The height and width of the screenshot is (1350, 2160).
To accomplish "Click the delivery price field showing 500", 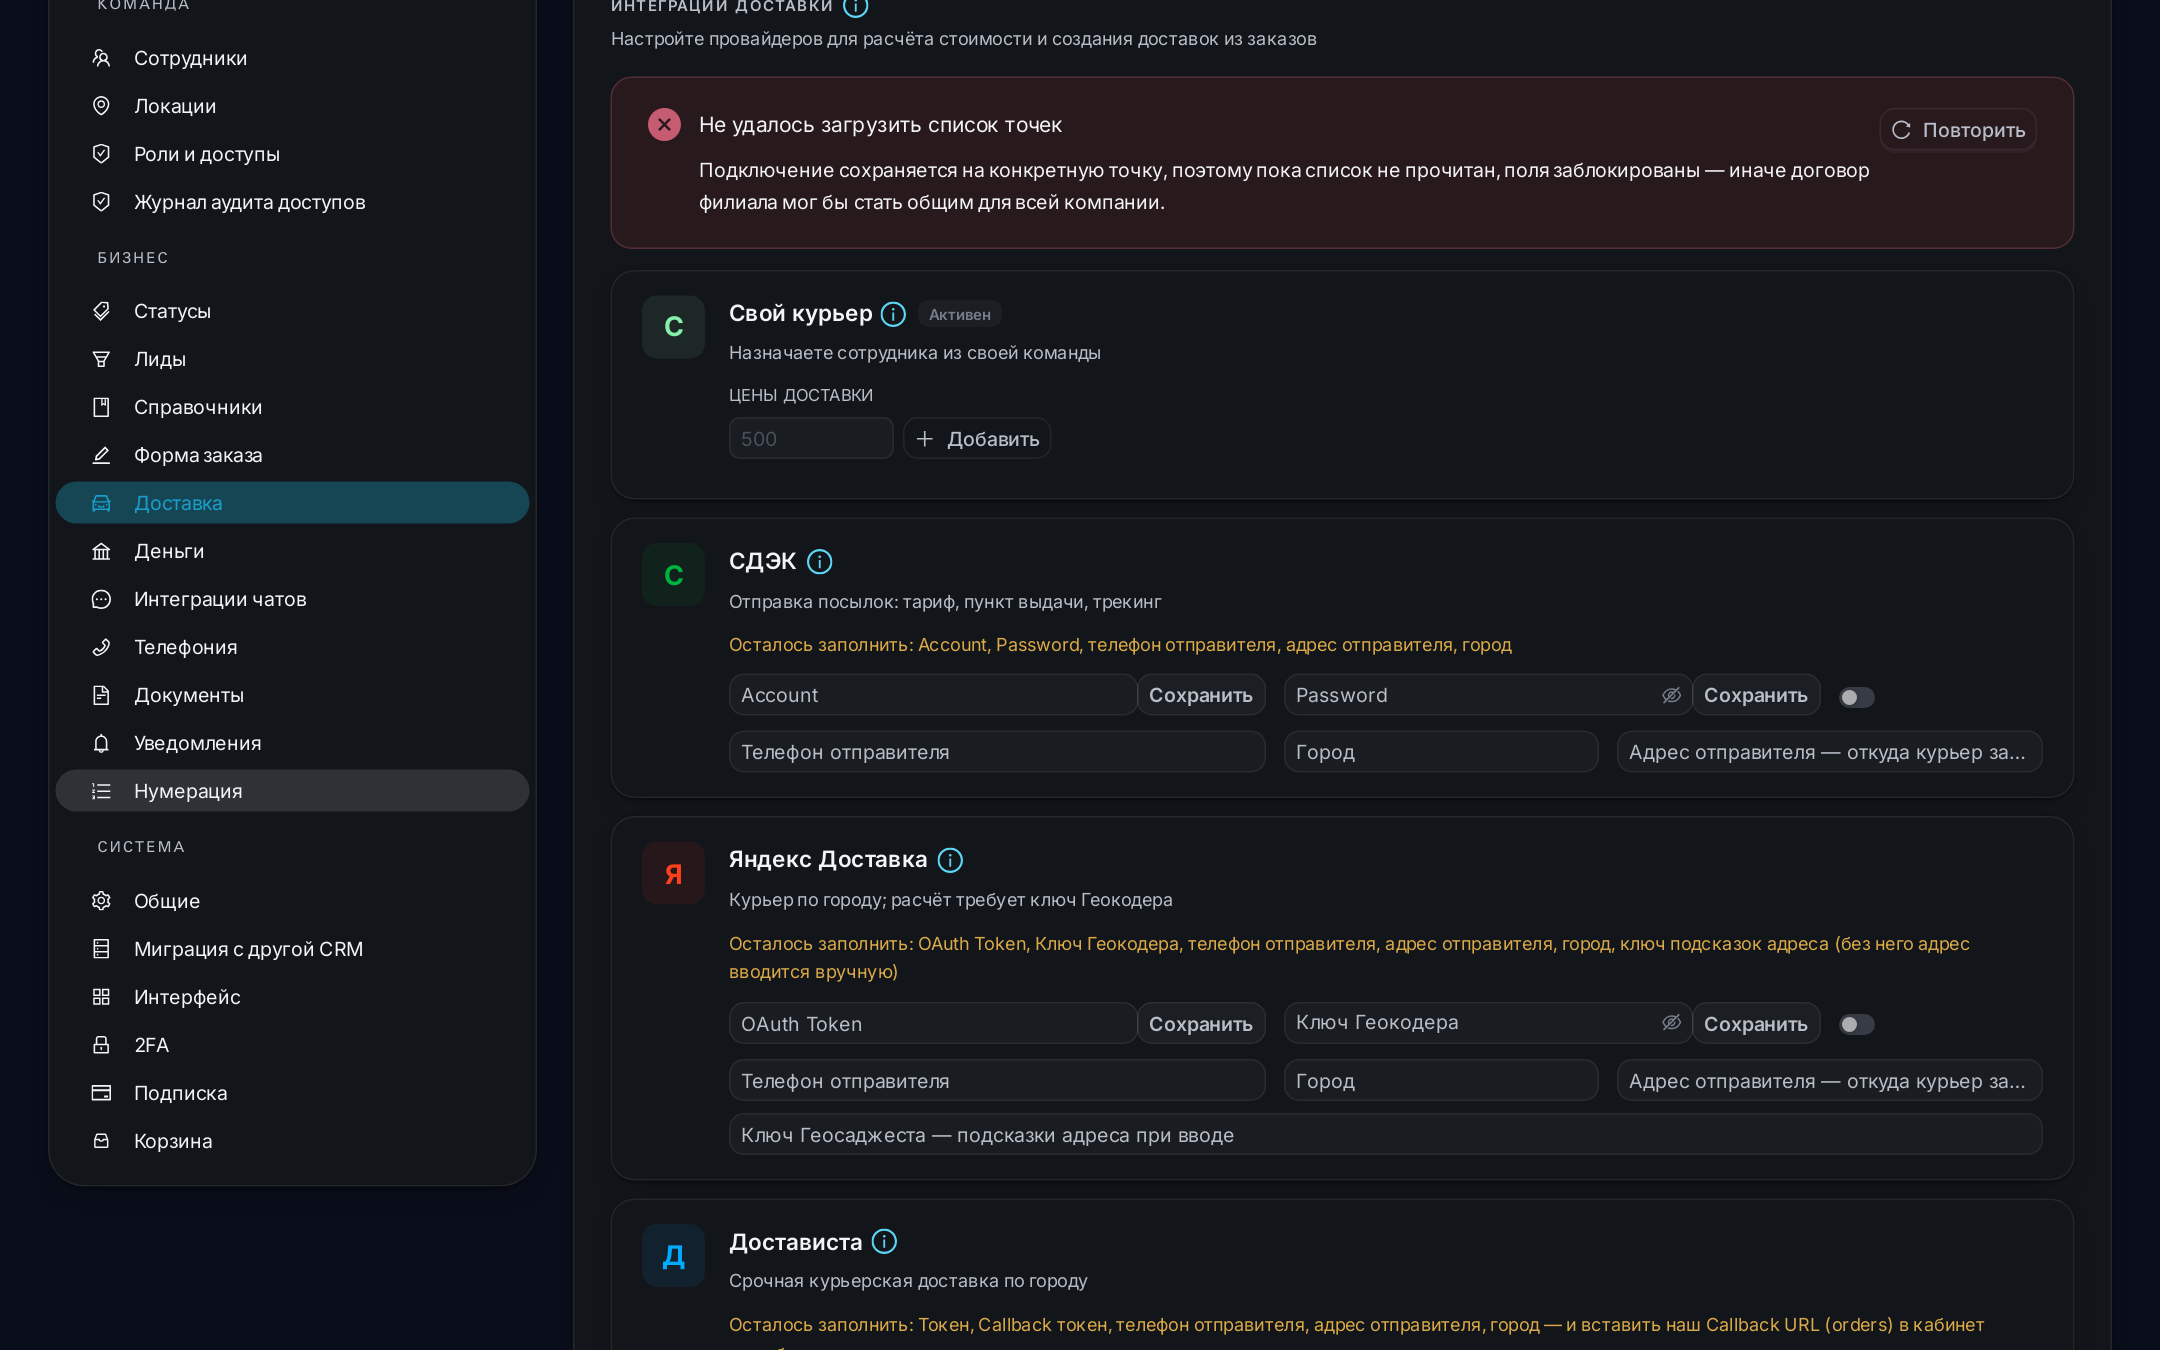I will [811, 439].
